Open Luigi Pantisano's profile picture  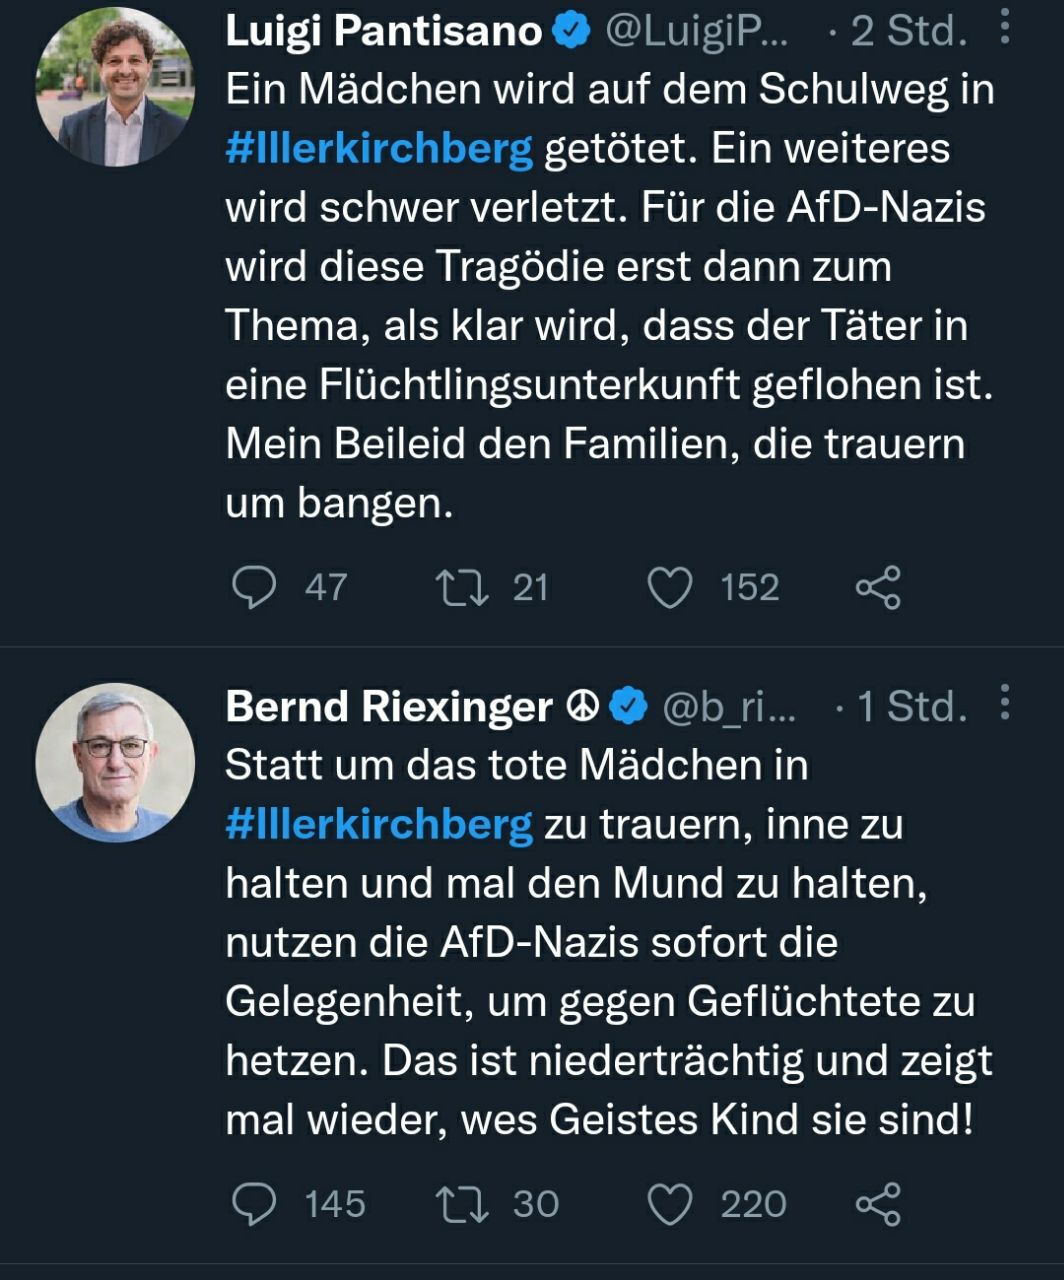tap(115, 87)
